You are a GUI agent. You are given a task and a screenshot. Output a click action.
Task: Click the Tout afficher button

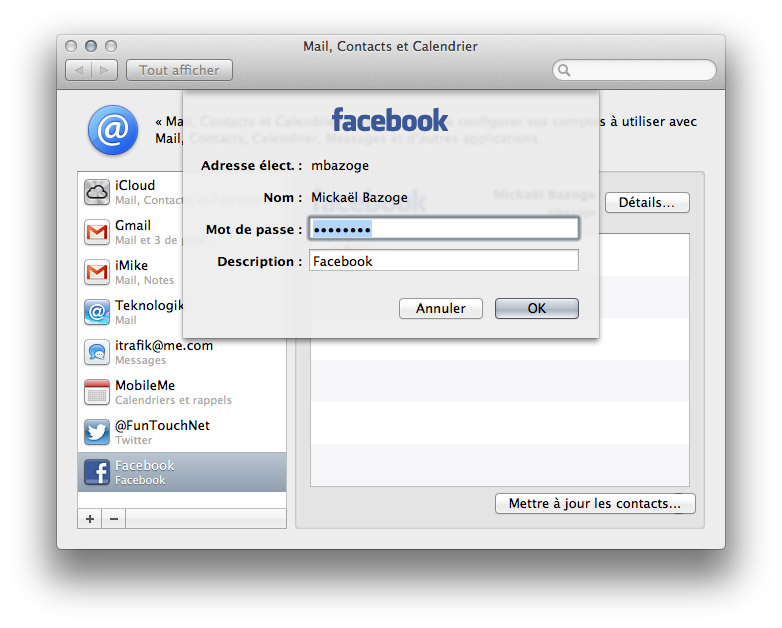[180, 70]
